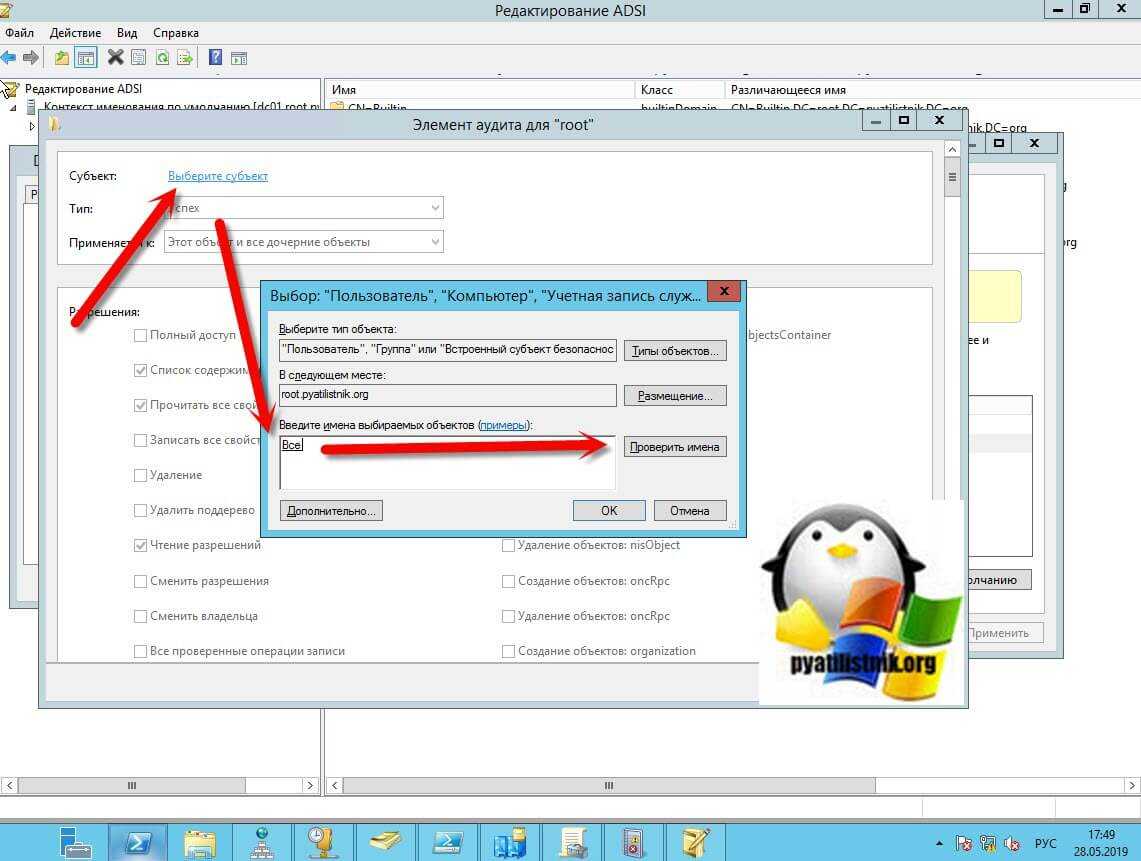
Task: Click the Up One Level folder icon
Action: click(x=62, y=58)
